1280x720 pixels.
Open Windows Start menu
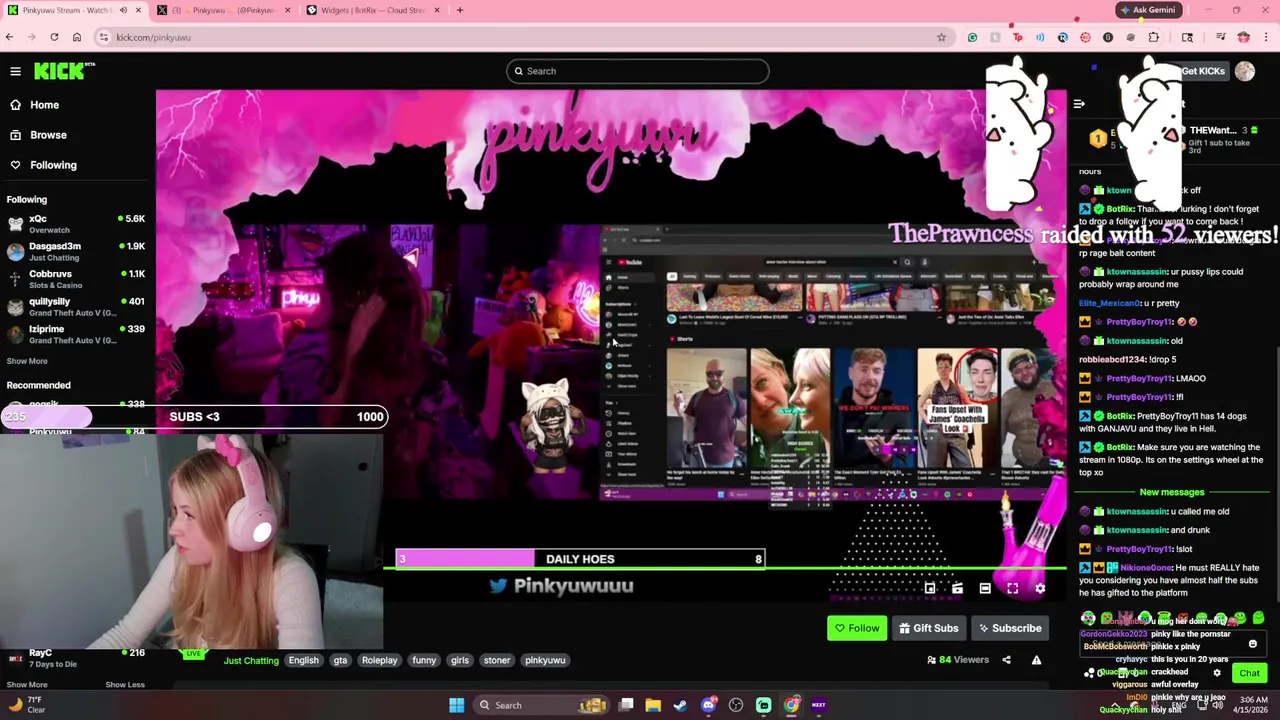pos(456,705)
